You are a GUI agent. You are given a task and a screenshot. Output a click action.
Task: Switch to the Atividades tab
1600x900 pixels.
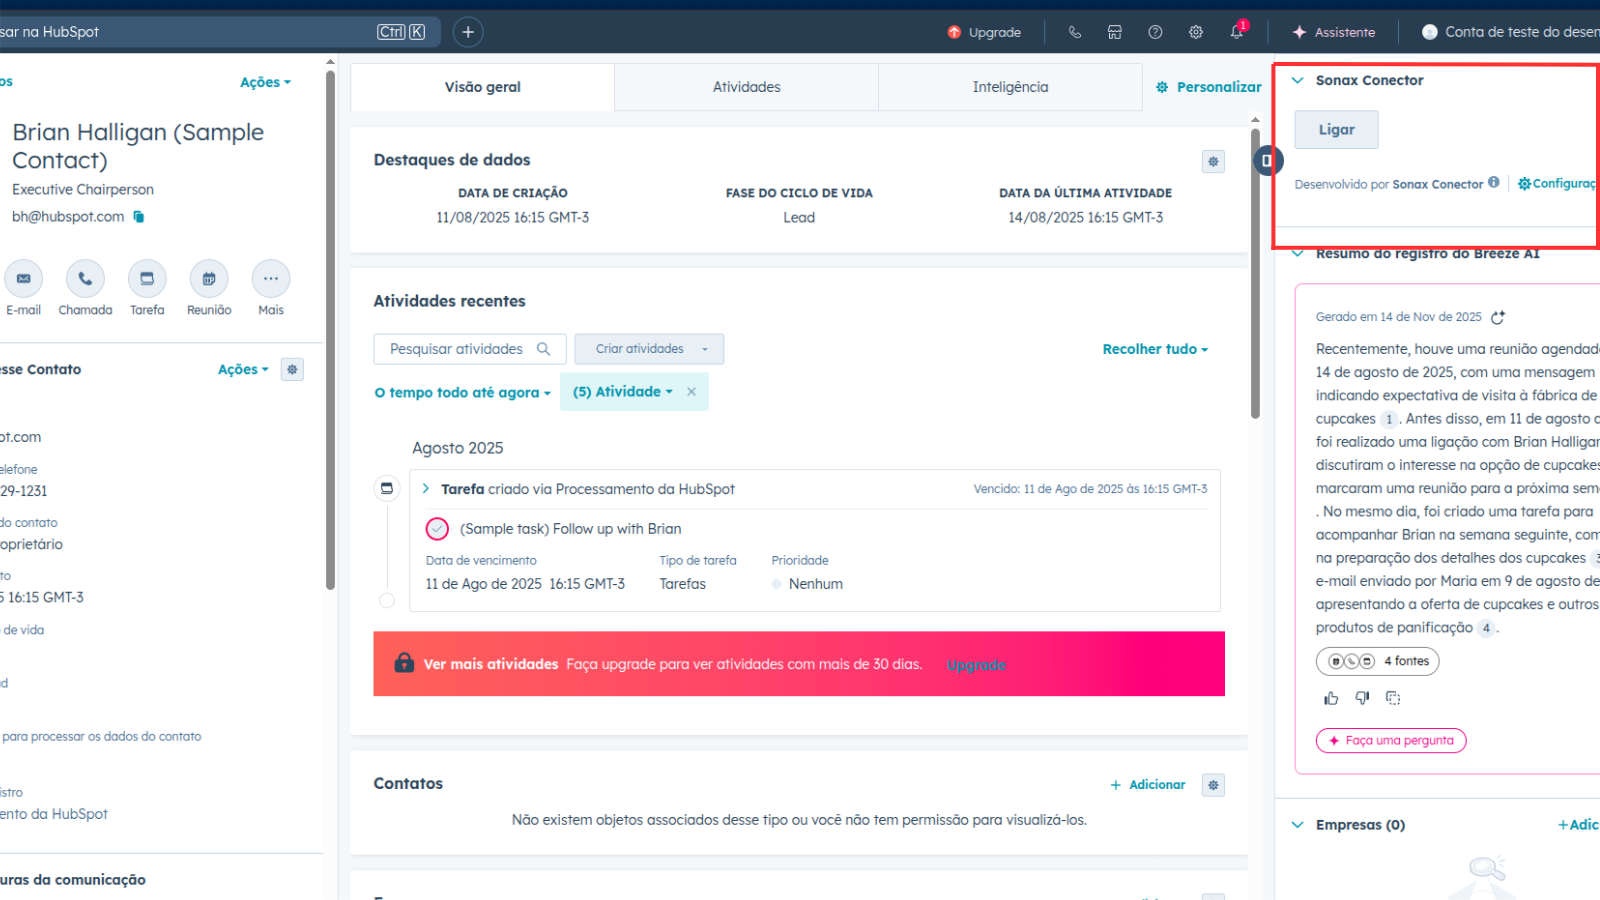pos(746,87)
